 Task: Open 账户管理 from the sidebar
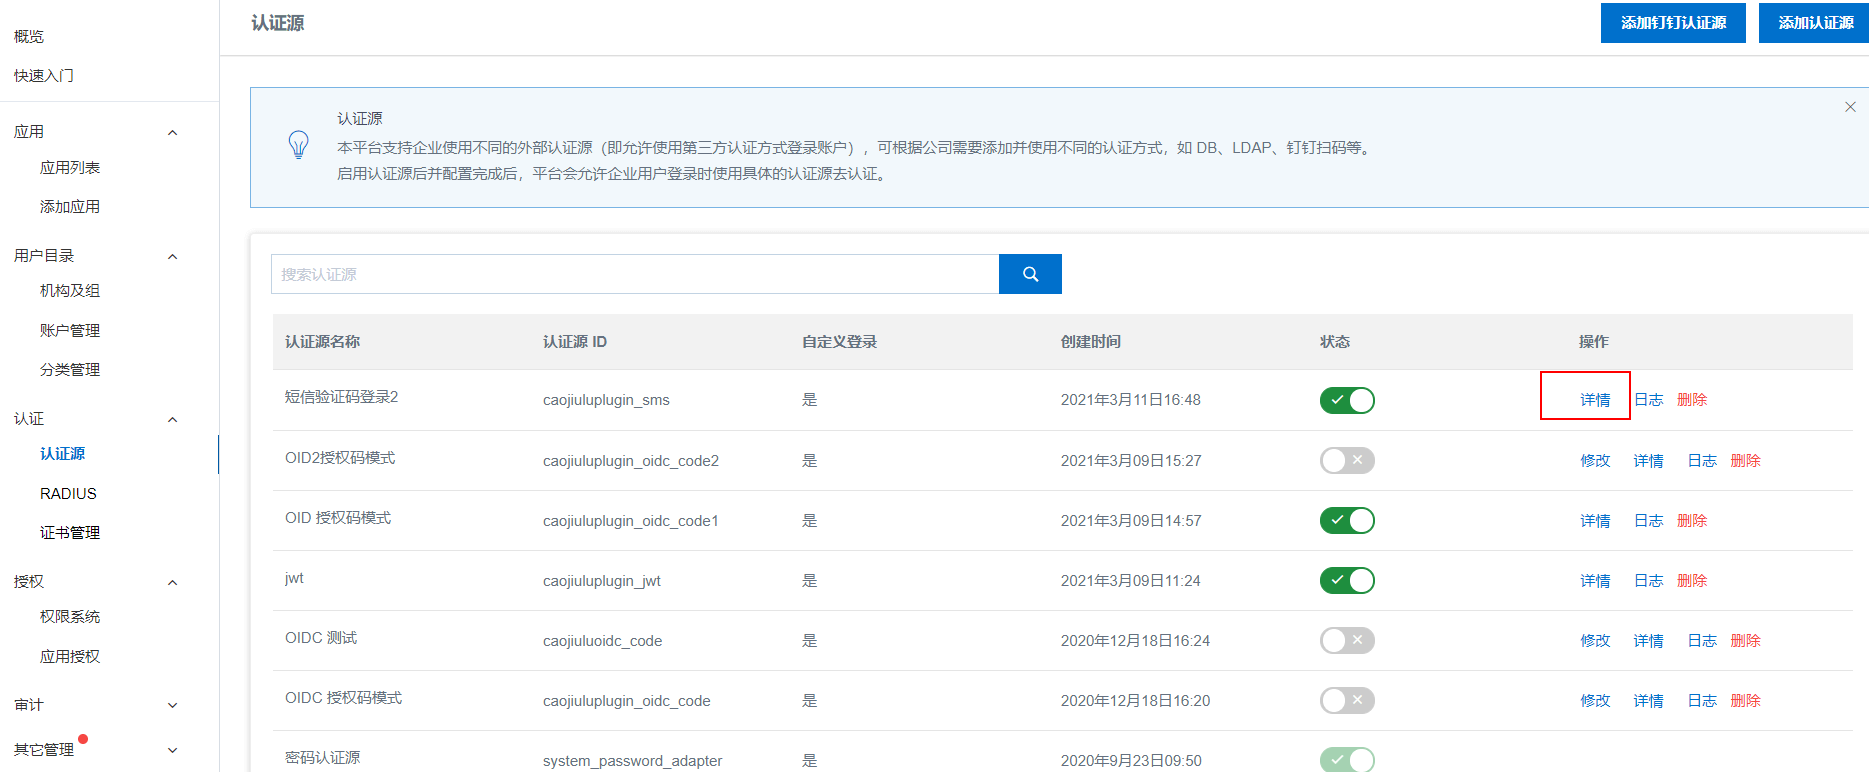(70, 331)
